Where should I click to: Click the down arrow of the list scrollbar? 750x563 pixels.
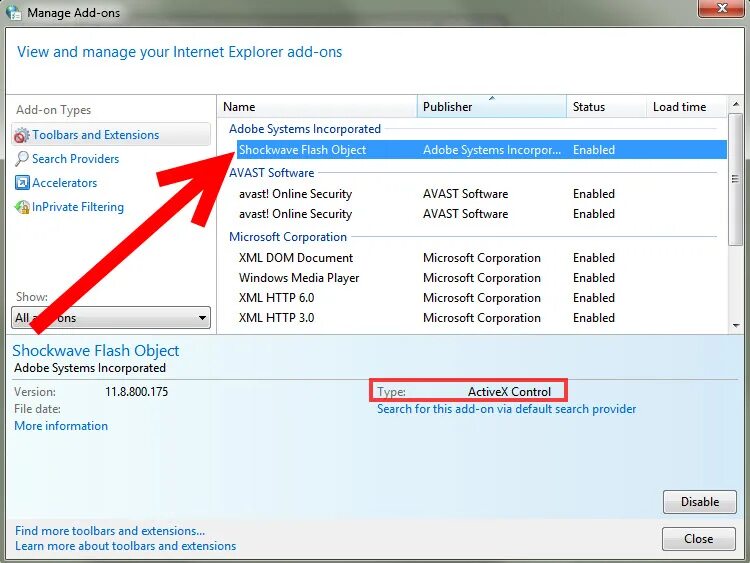point(736,326)
